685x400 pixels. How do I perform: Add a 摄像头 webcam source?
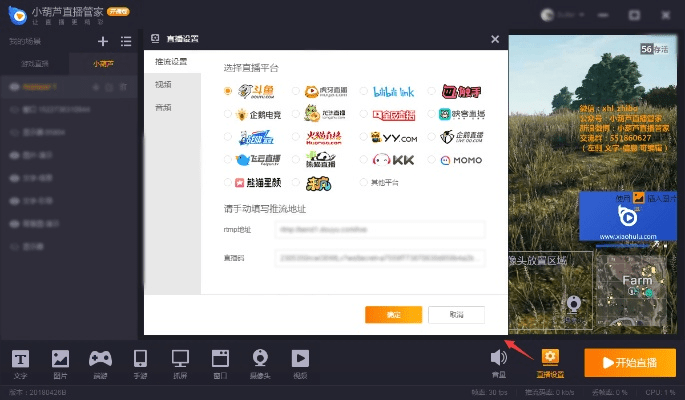click(x=260, y=364)
